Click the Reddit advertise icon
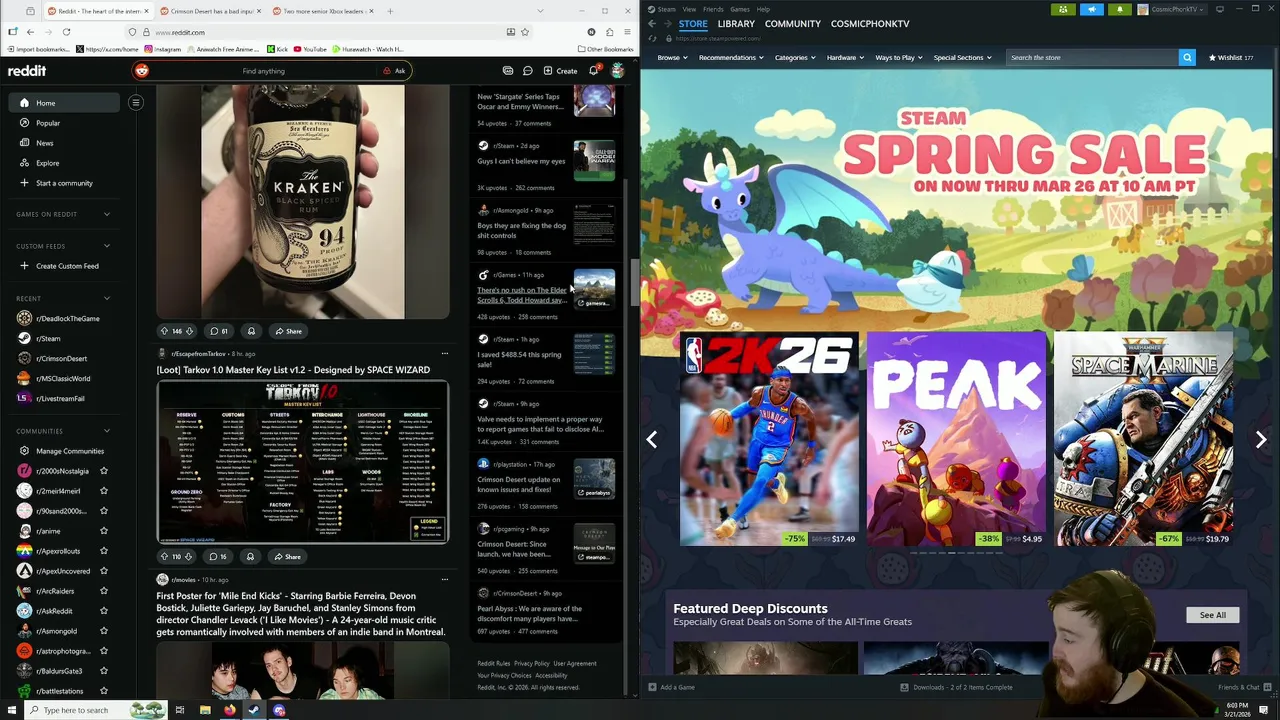Viewport: 1280px width, 720px height. 508,71
